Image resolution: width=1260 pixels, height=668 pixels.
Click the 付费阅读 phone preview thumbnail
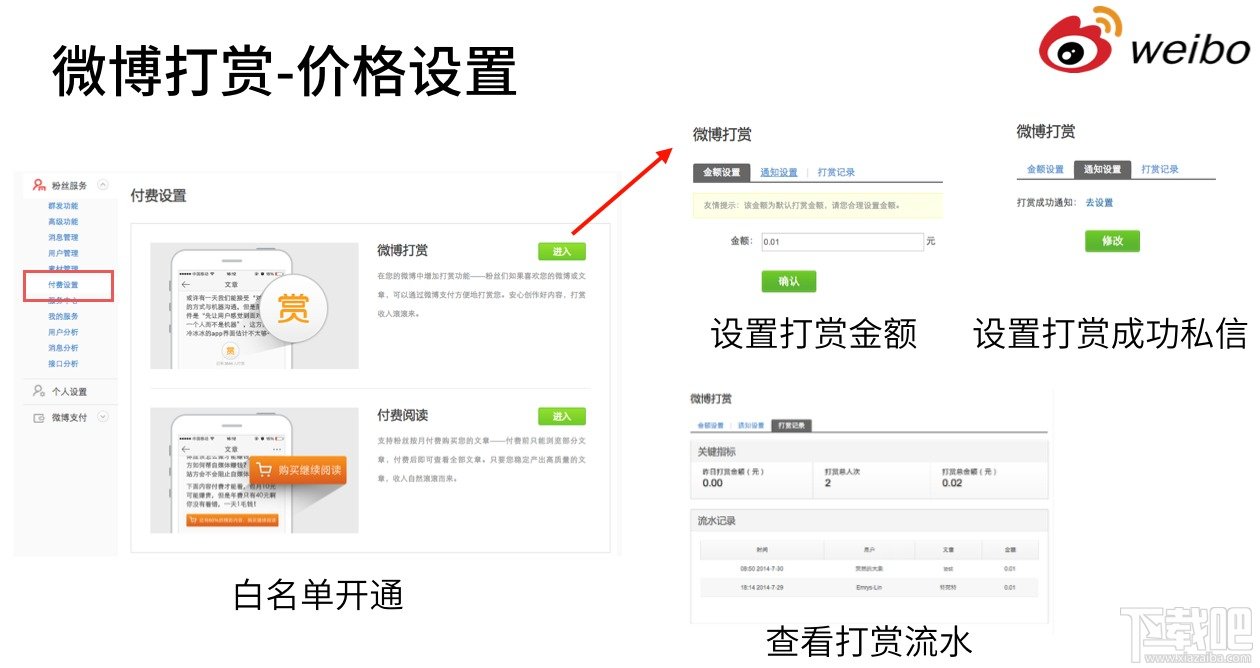click(x=255, y=470)
